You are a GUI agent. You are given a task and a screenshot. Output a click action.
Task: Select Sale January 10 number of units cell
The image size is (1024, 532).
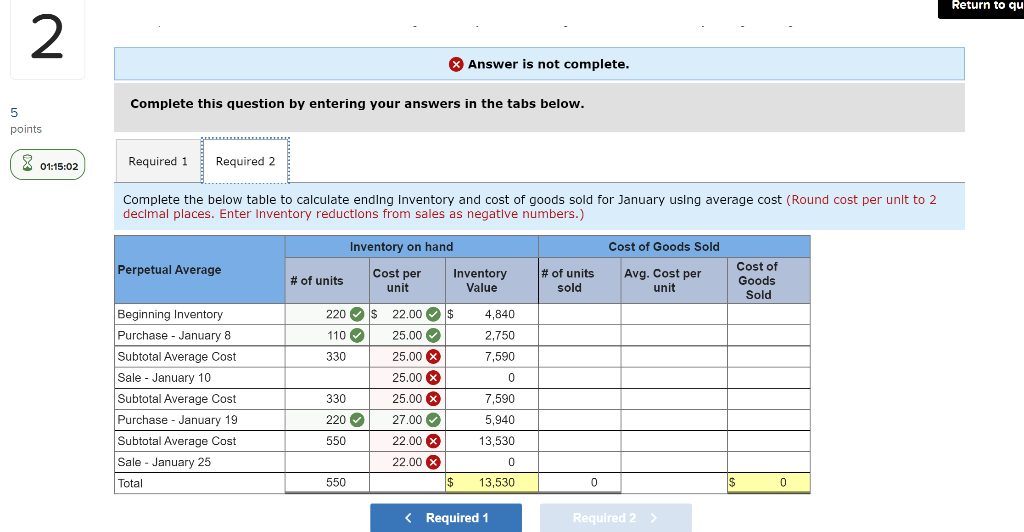[327, 377]
